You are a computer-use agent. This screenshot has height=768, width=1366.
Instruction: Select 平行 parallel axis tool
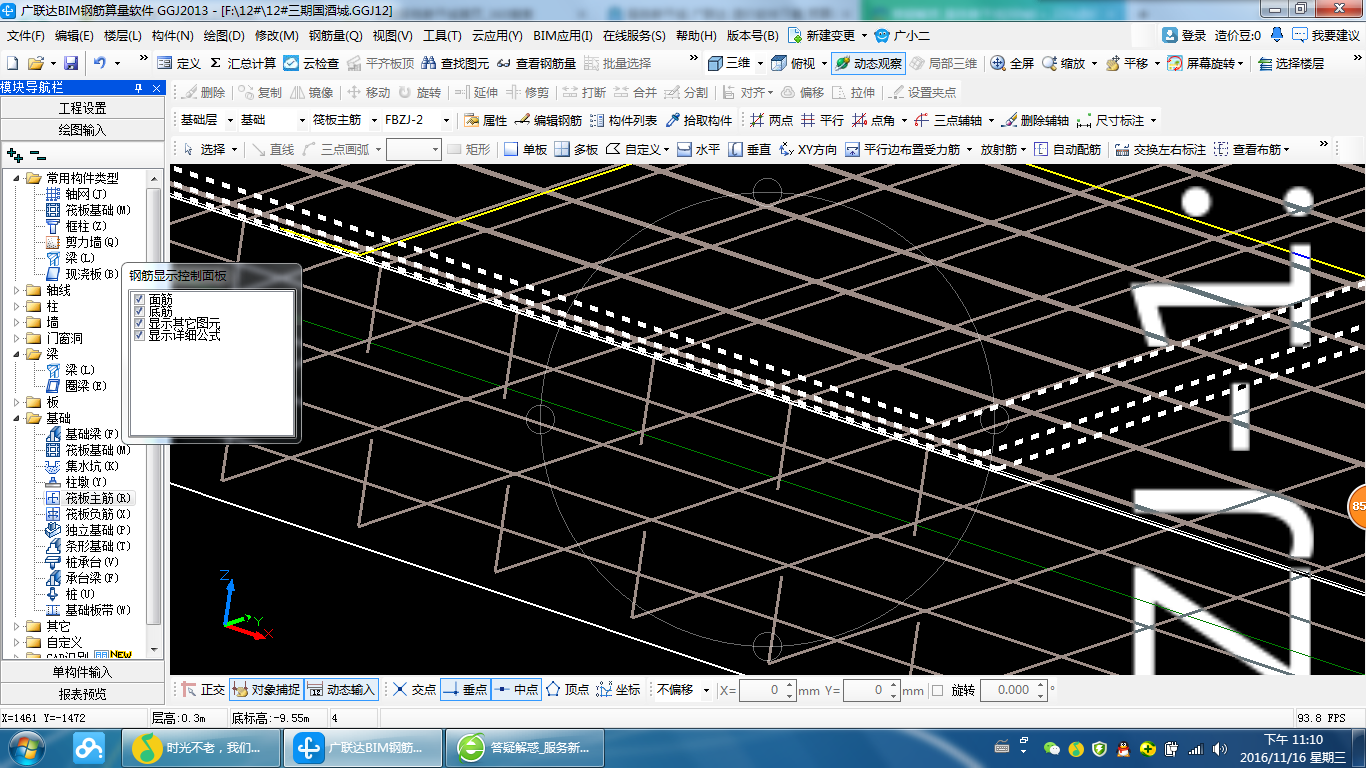click(822, 120)
